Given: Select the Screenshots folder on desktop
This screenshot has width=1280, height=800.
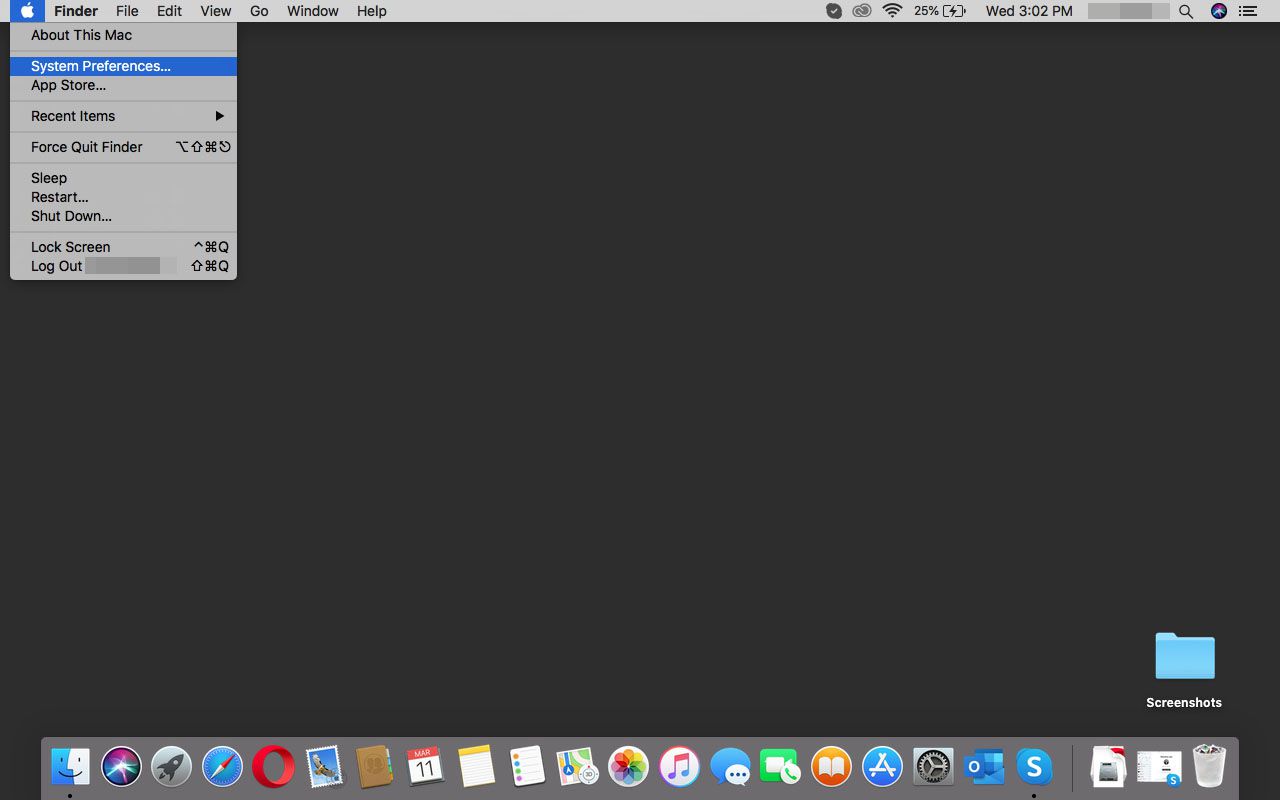Looking at the screenshot, I should [1184, 658].
